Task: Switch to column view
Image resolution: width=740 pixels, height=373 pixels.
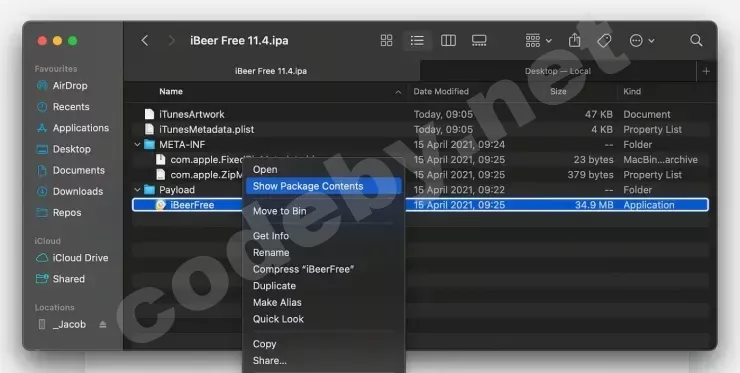Action: click(448, 41)
